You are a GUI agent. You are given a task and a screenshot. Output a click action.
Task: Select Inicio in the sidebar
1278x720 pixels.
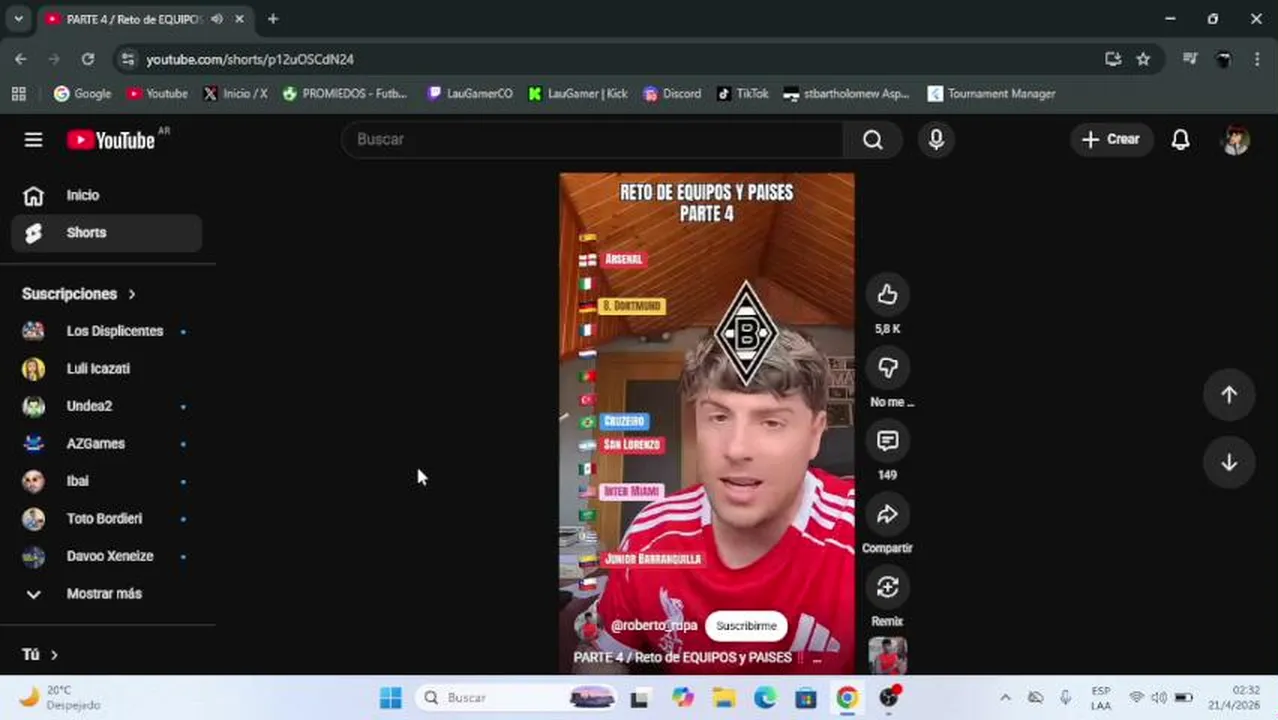107,195
